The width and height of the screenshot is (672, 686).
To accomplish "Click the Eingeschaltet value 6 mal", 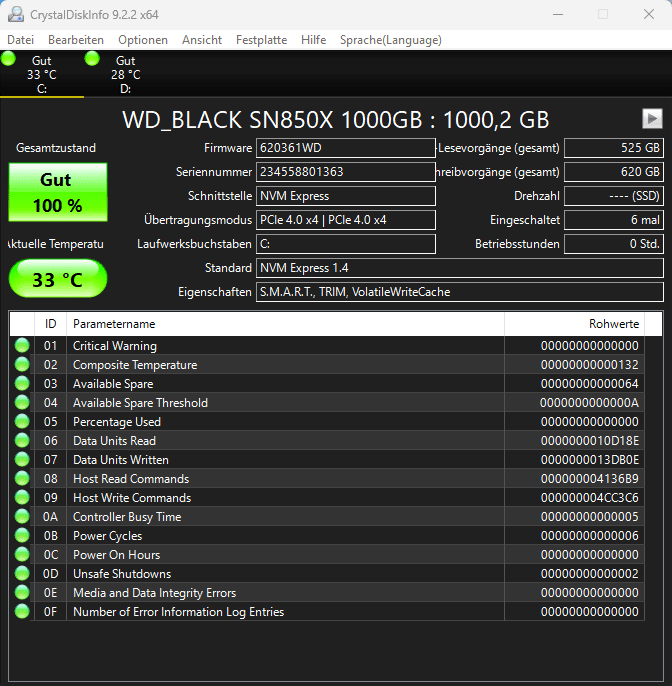I will tap(614, 220).
